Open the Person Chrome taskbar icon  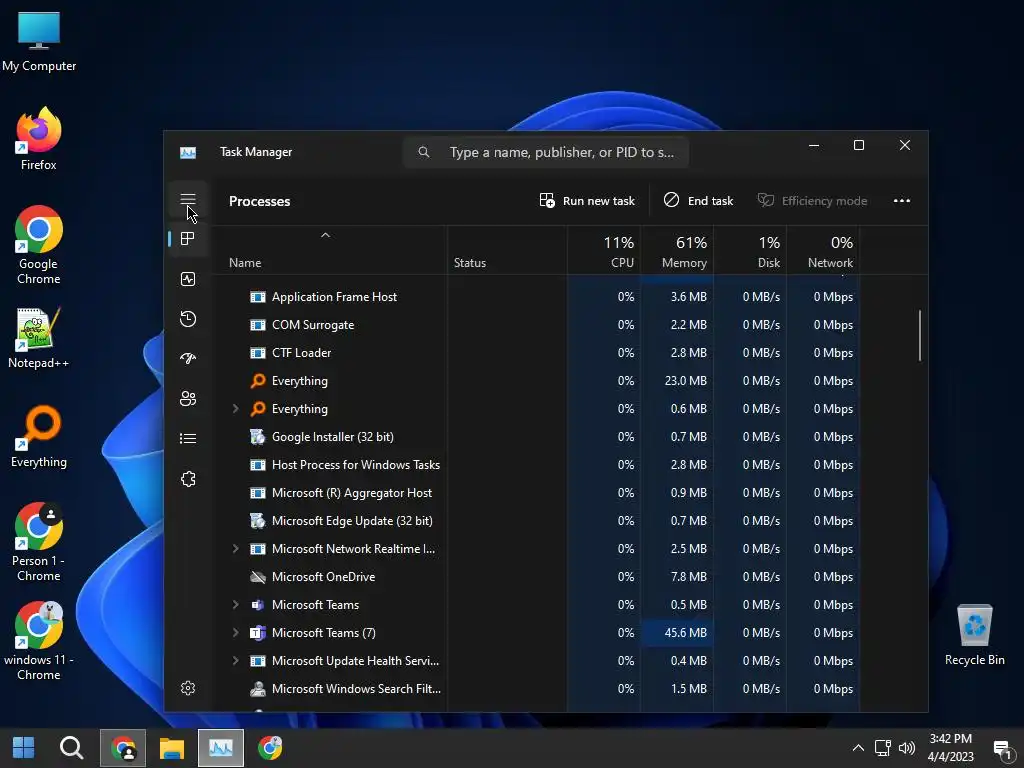(123, 748)
